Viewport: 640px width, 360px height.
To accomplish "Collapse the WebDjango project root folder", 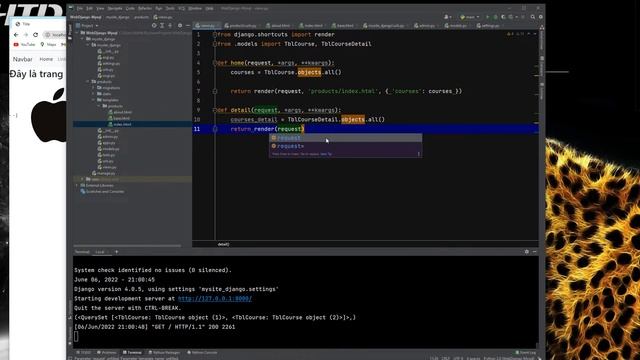I will pos(77,33).
